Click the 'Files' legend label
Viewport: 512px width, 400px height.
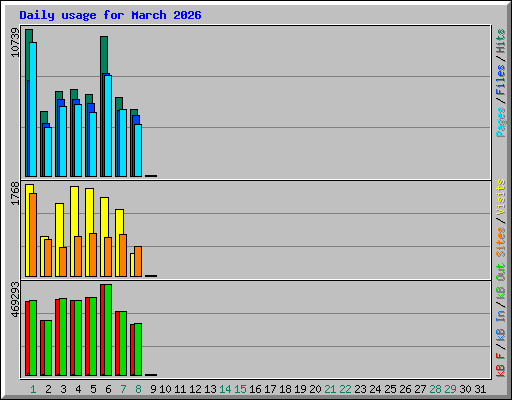tap(500, 80)
